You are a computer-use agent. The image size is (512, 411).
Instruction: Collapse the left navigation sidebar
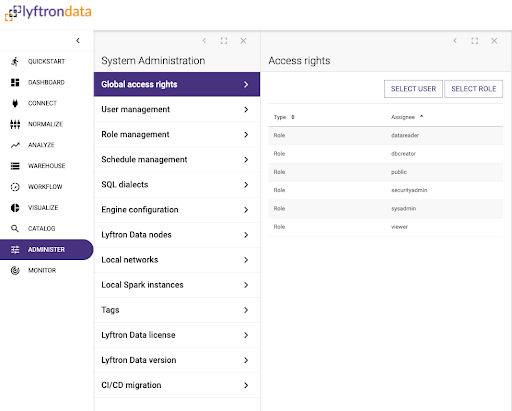(x=78, y=41)
